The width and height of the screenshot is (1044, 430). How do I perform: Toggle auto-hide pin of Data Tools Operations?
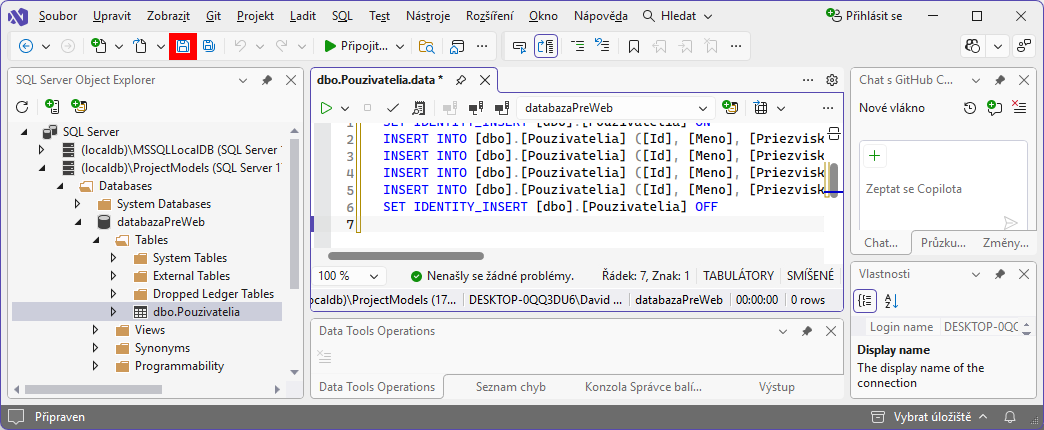[x=807, y=331]
